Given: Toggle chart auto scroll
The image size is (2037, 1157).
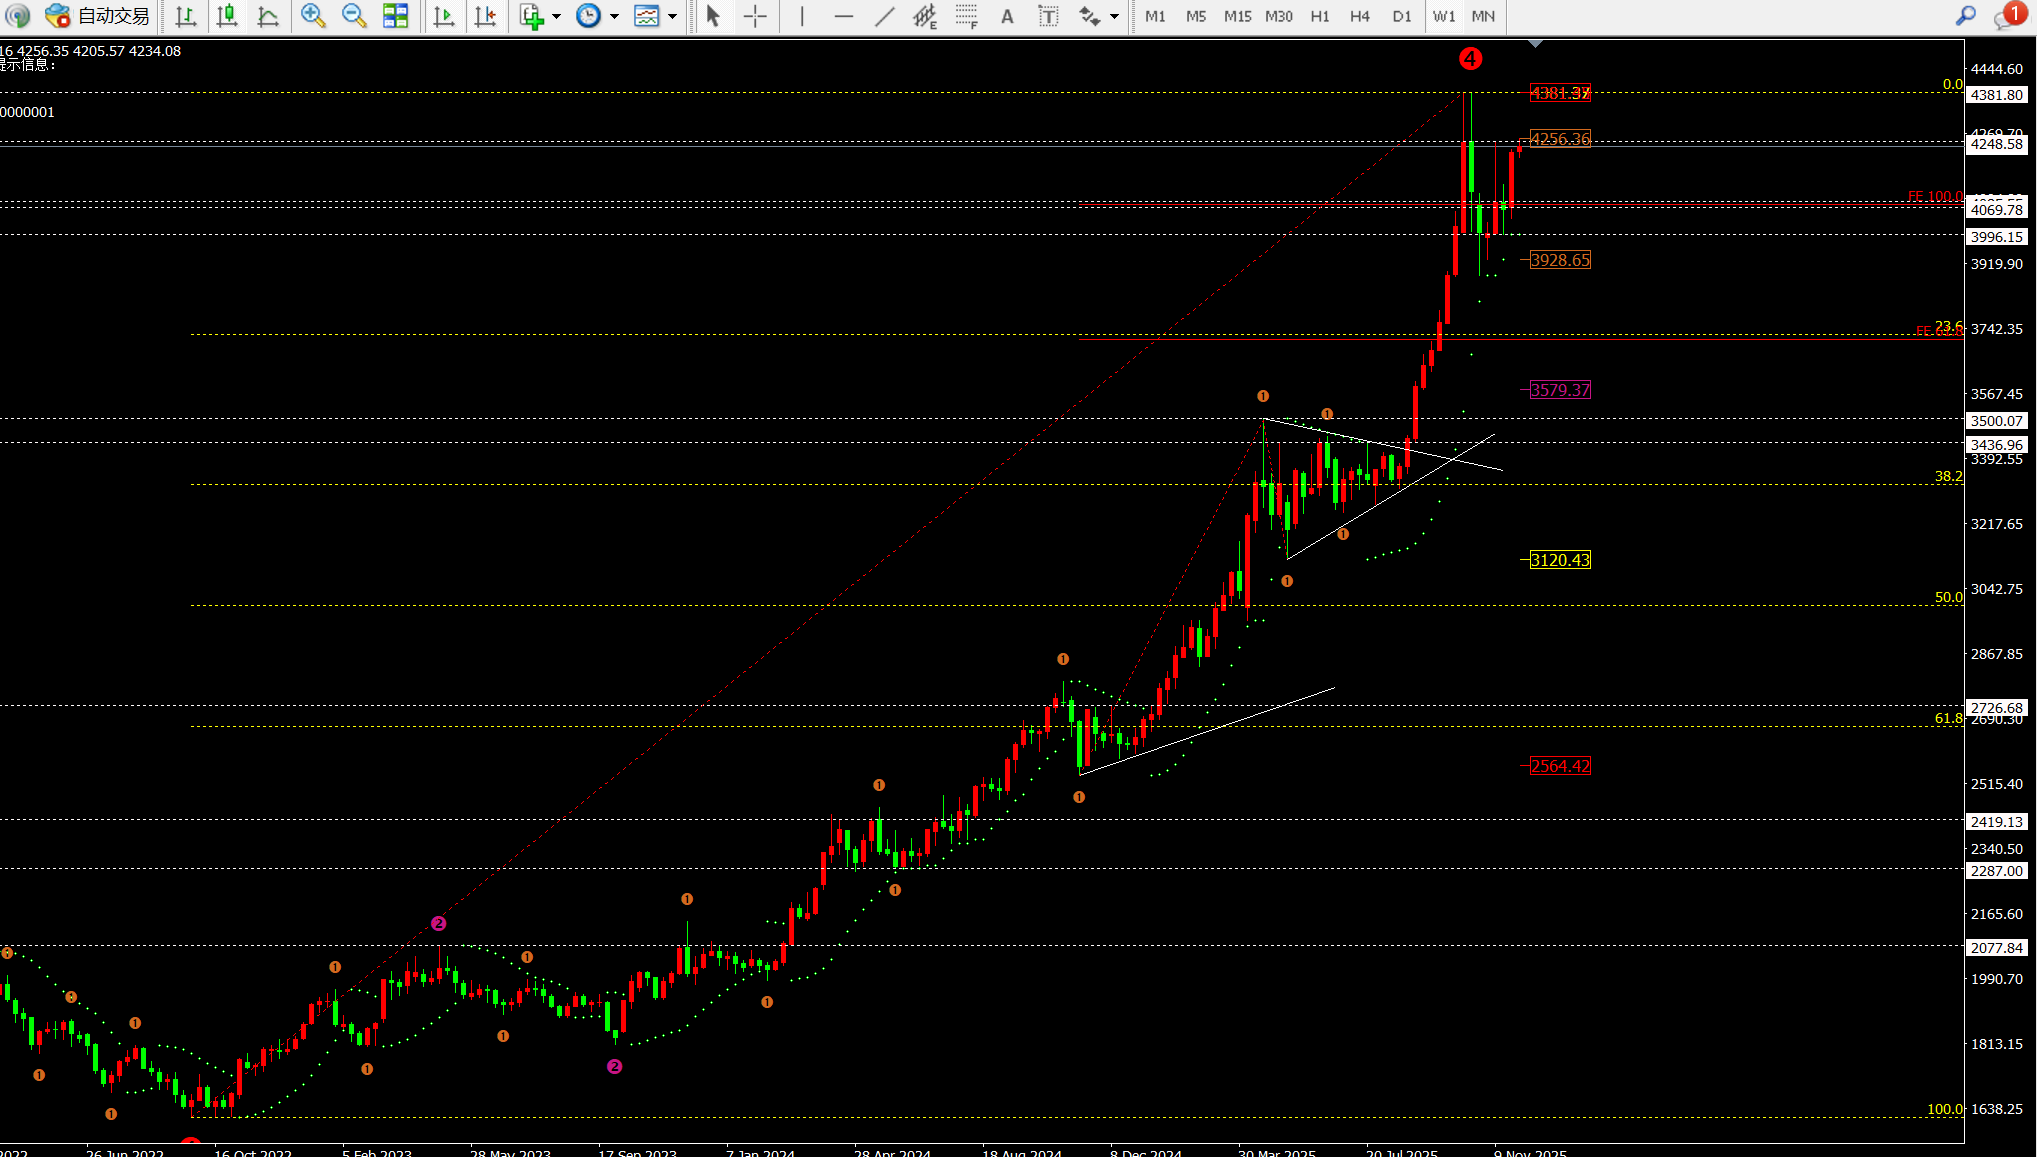Looking at the screenshot, I should [444, 16].
